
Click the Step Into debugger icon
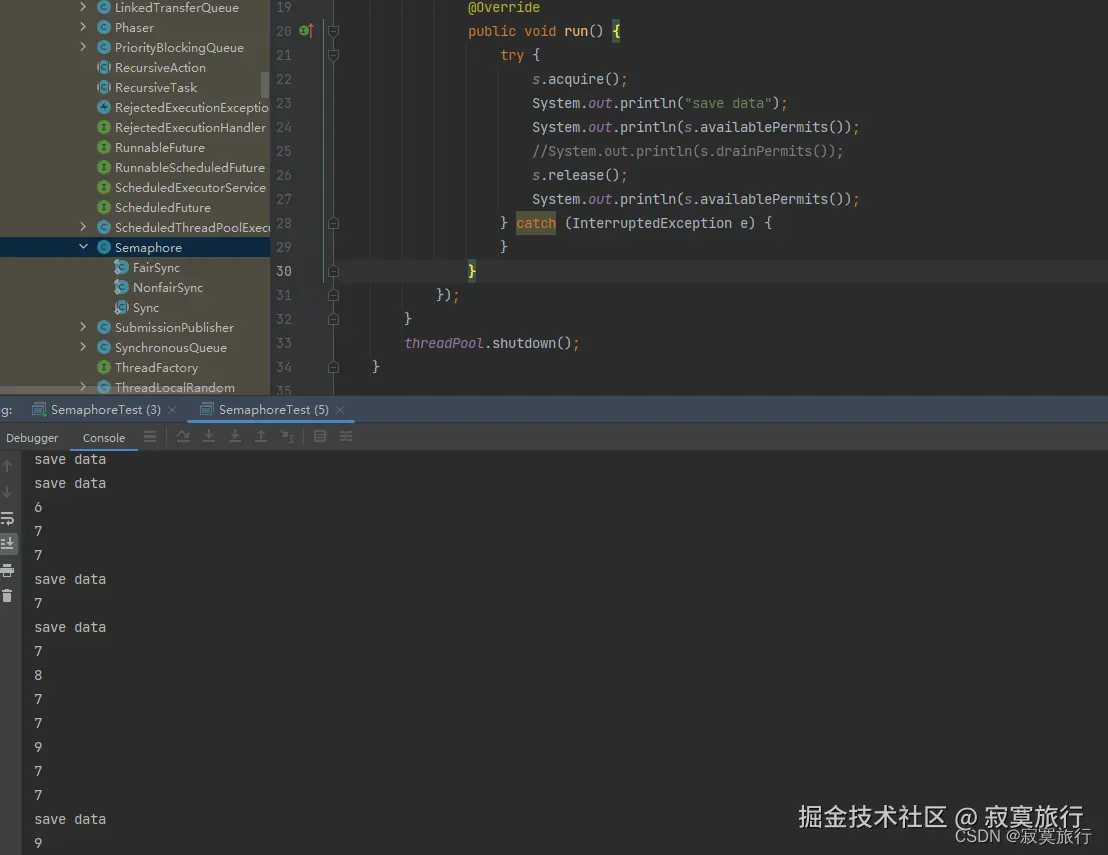tap(209, 437)
